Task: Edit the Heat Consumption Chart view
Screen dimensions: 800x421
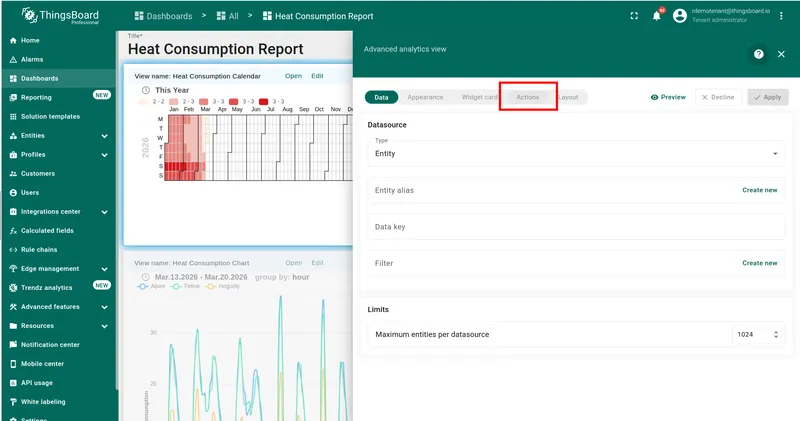Action: tap(317, 263)
